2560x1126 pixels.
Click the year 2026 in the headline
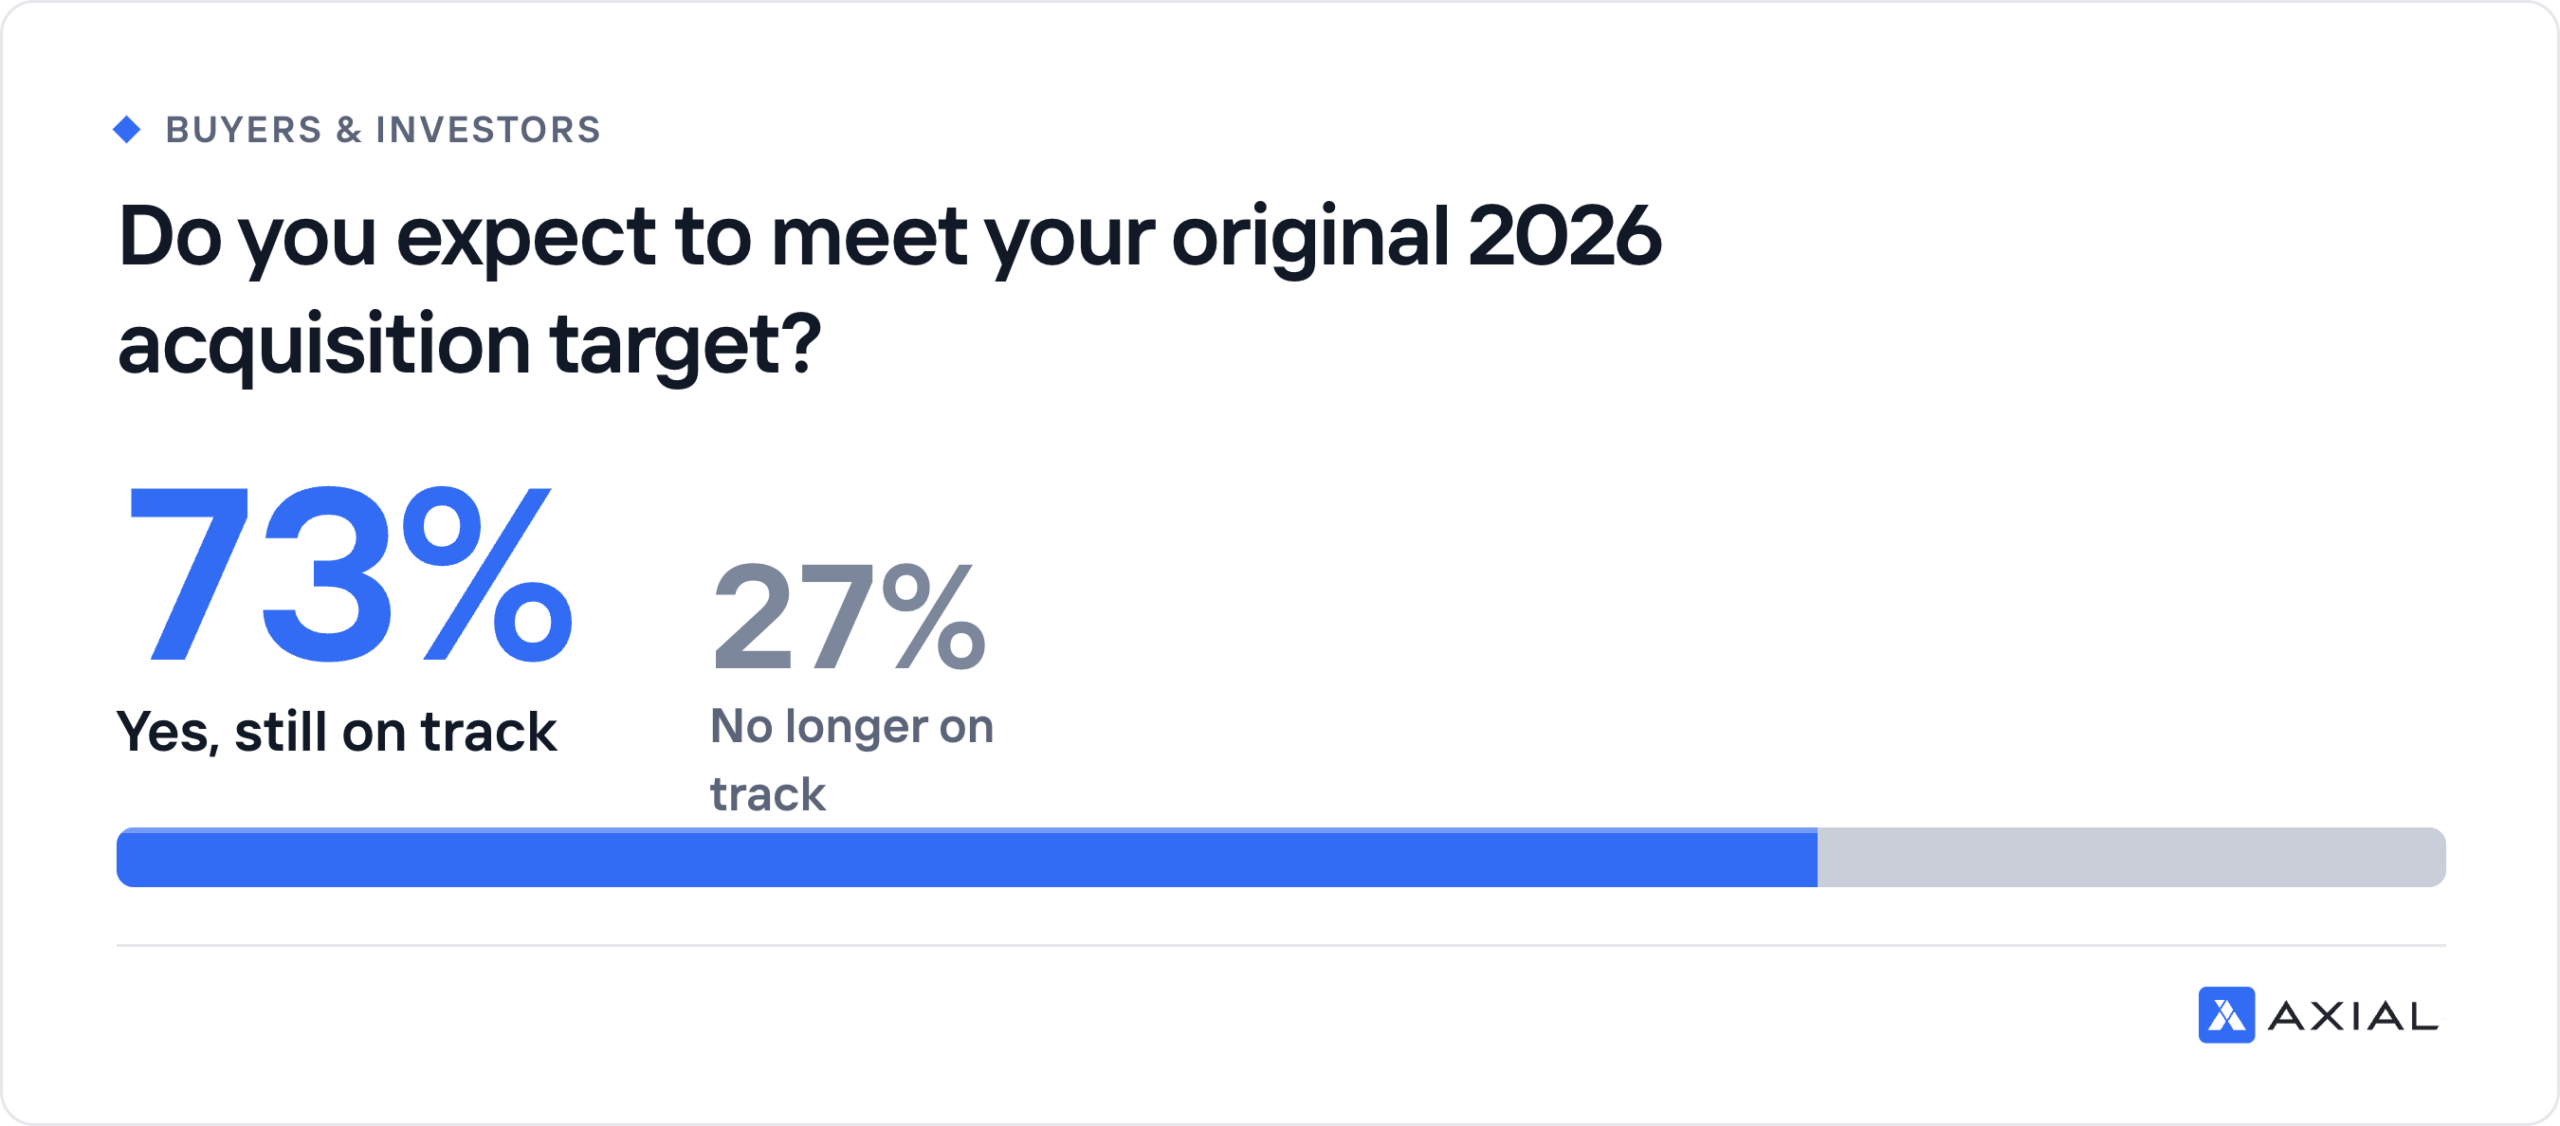coord(1565,236)
